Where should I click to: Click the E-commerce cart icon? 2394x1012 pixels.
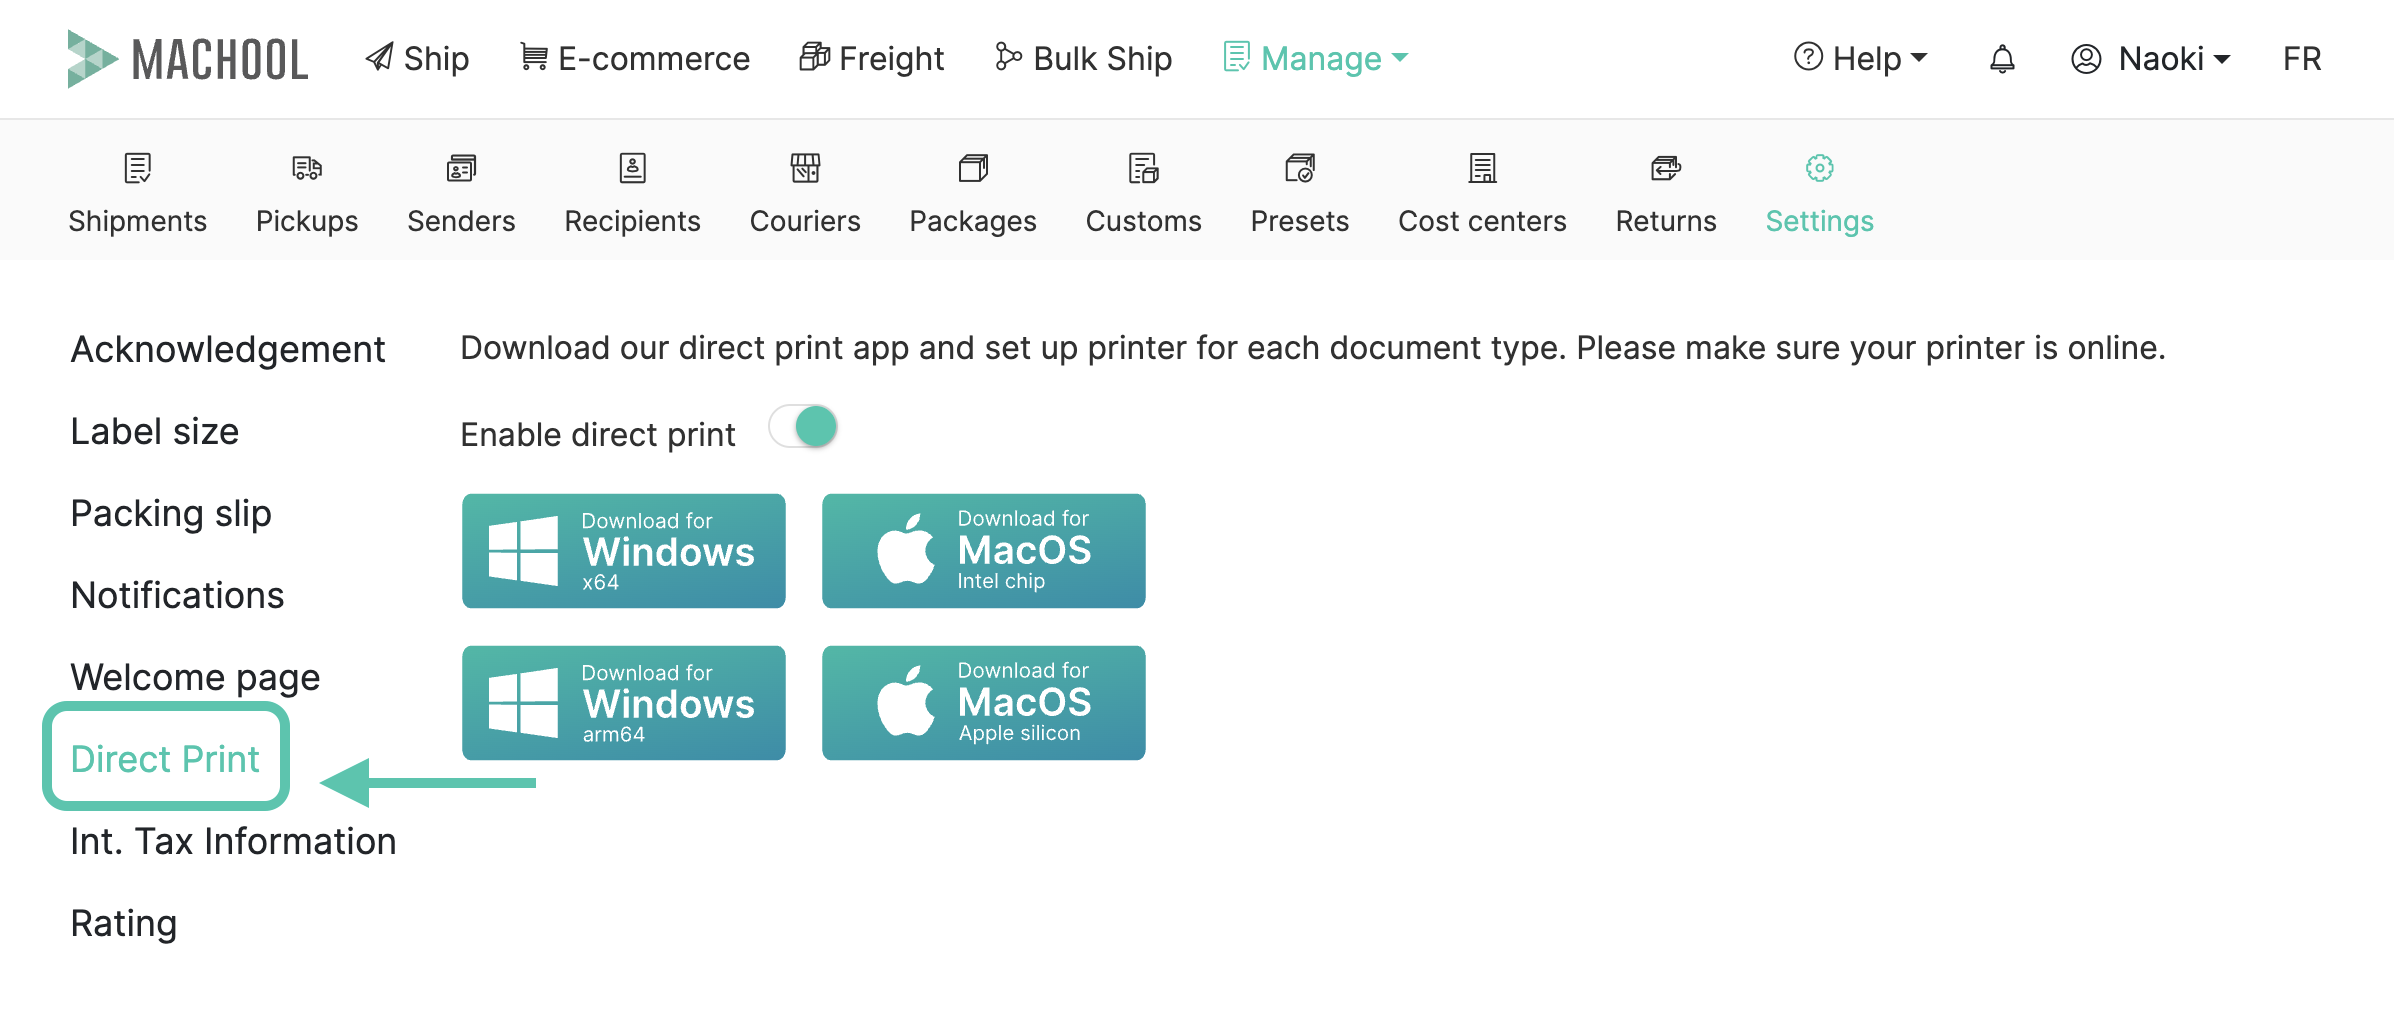point(534,57)
